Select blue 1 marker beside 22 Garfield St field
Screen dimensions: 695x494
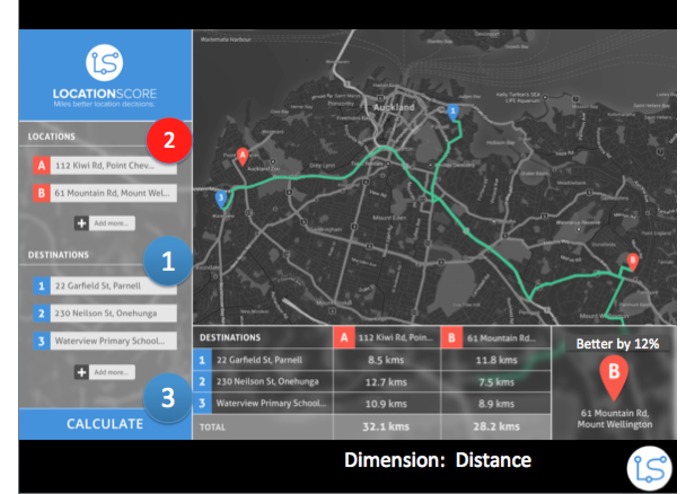tap(41, 286)
